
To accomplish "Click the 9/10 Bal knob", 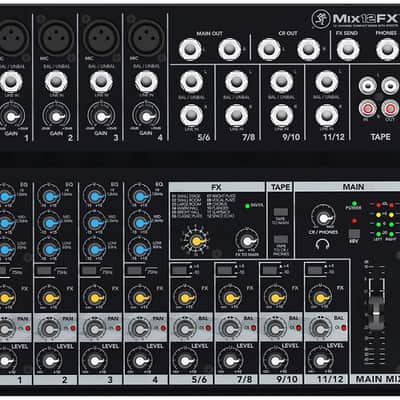I will point(275,329).
